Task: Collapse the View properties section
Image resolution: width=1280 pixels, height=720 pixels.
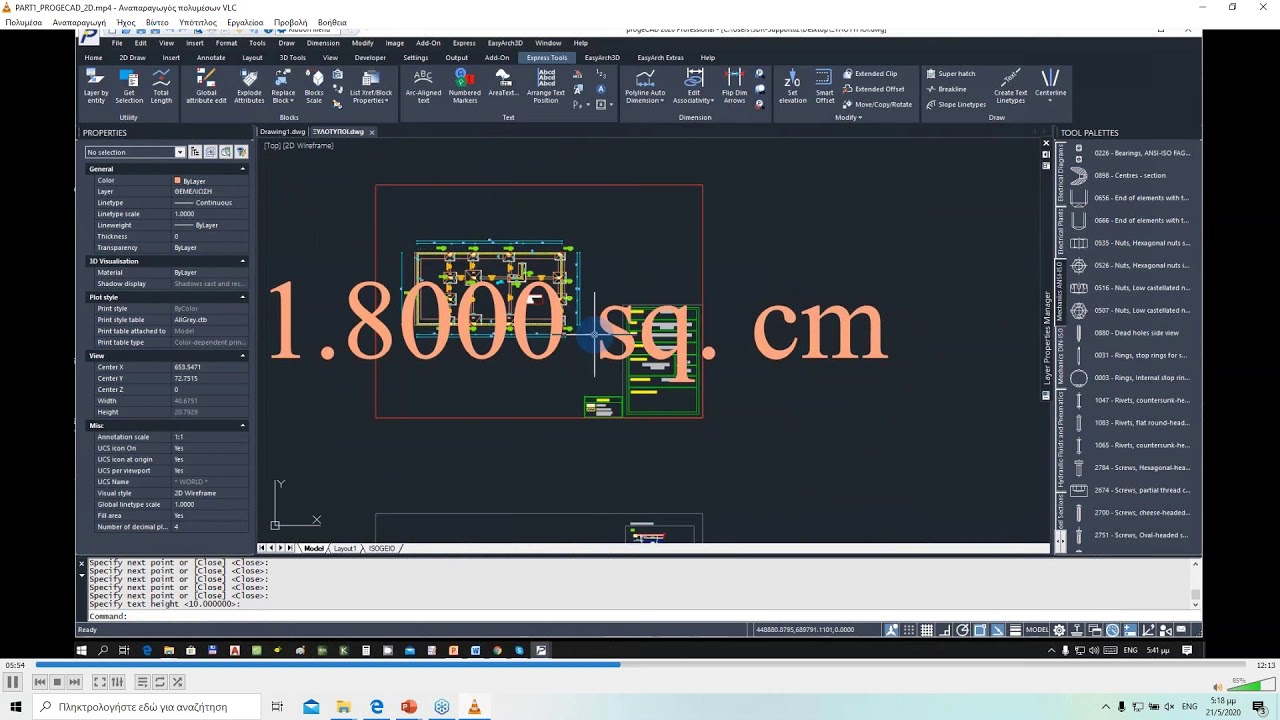Action: click(243, 356)
